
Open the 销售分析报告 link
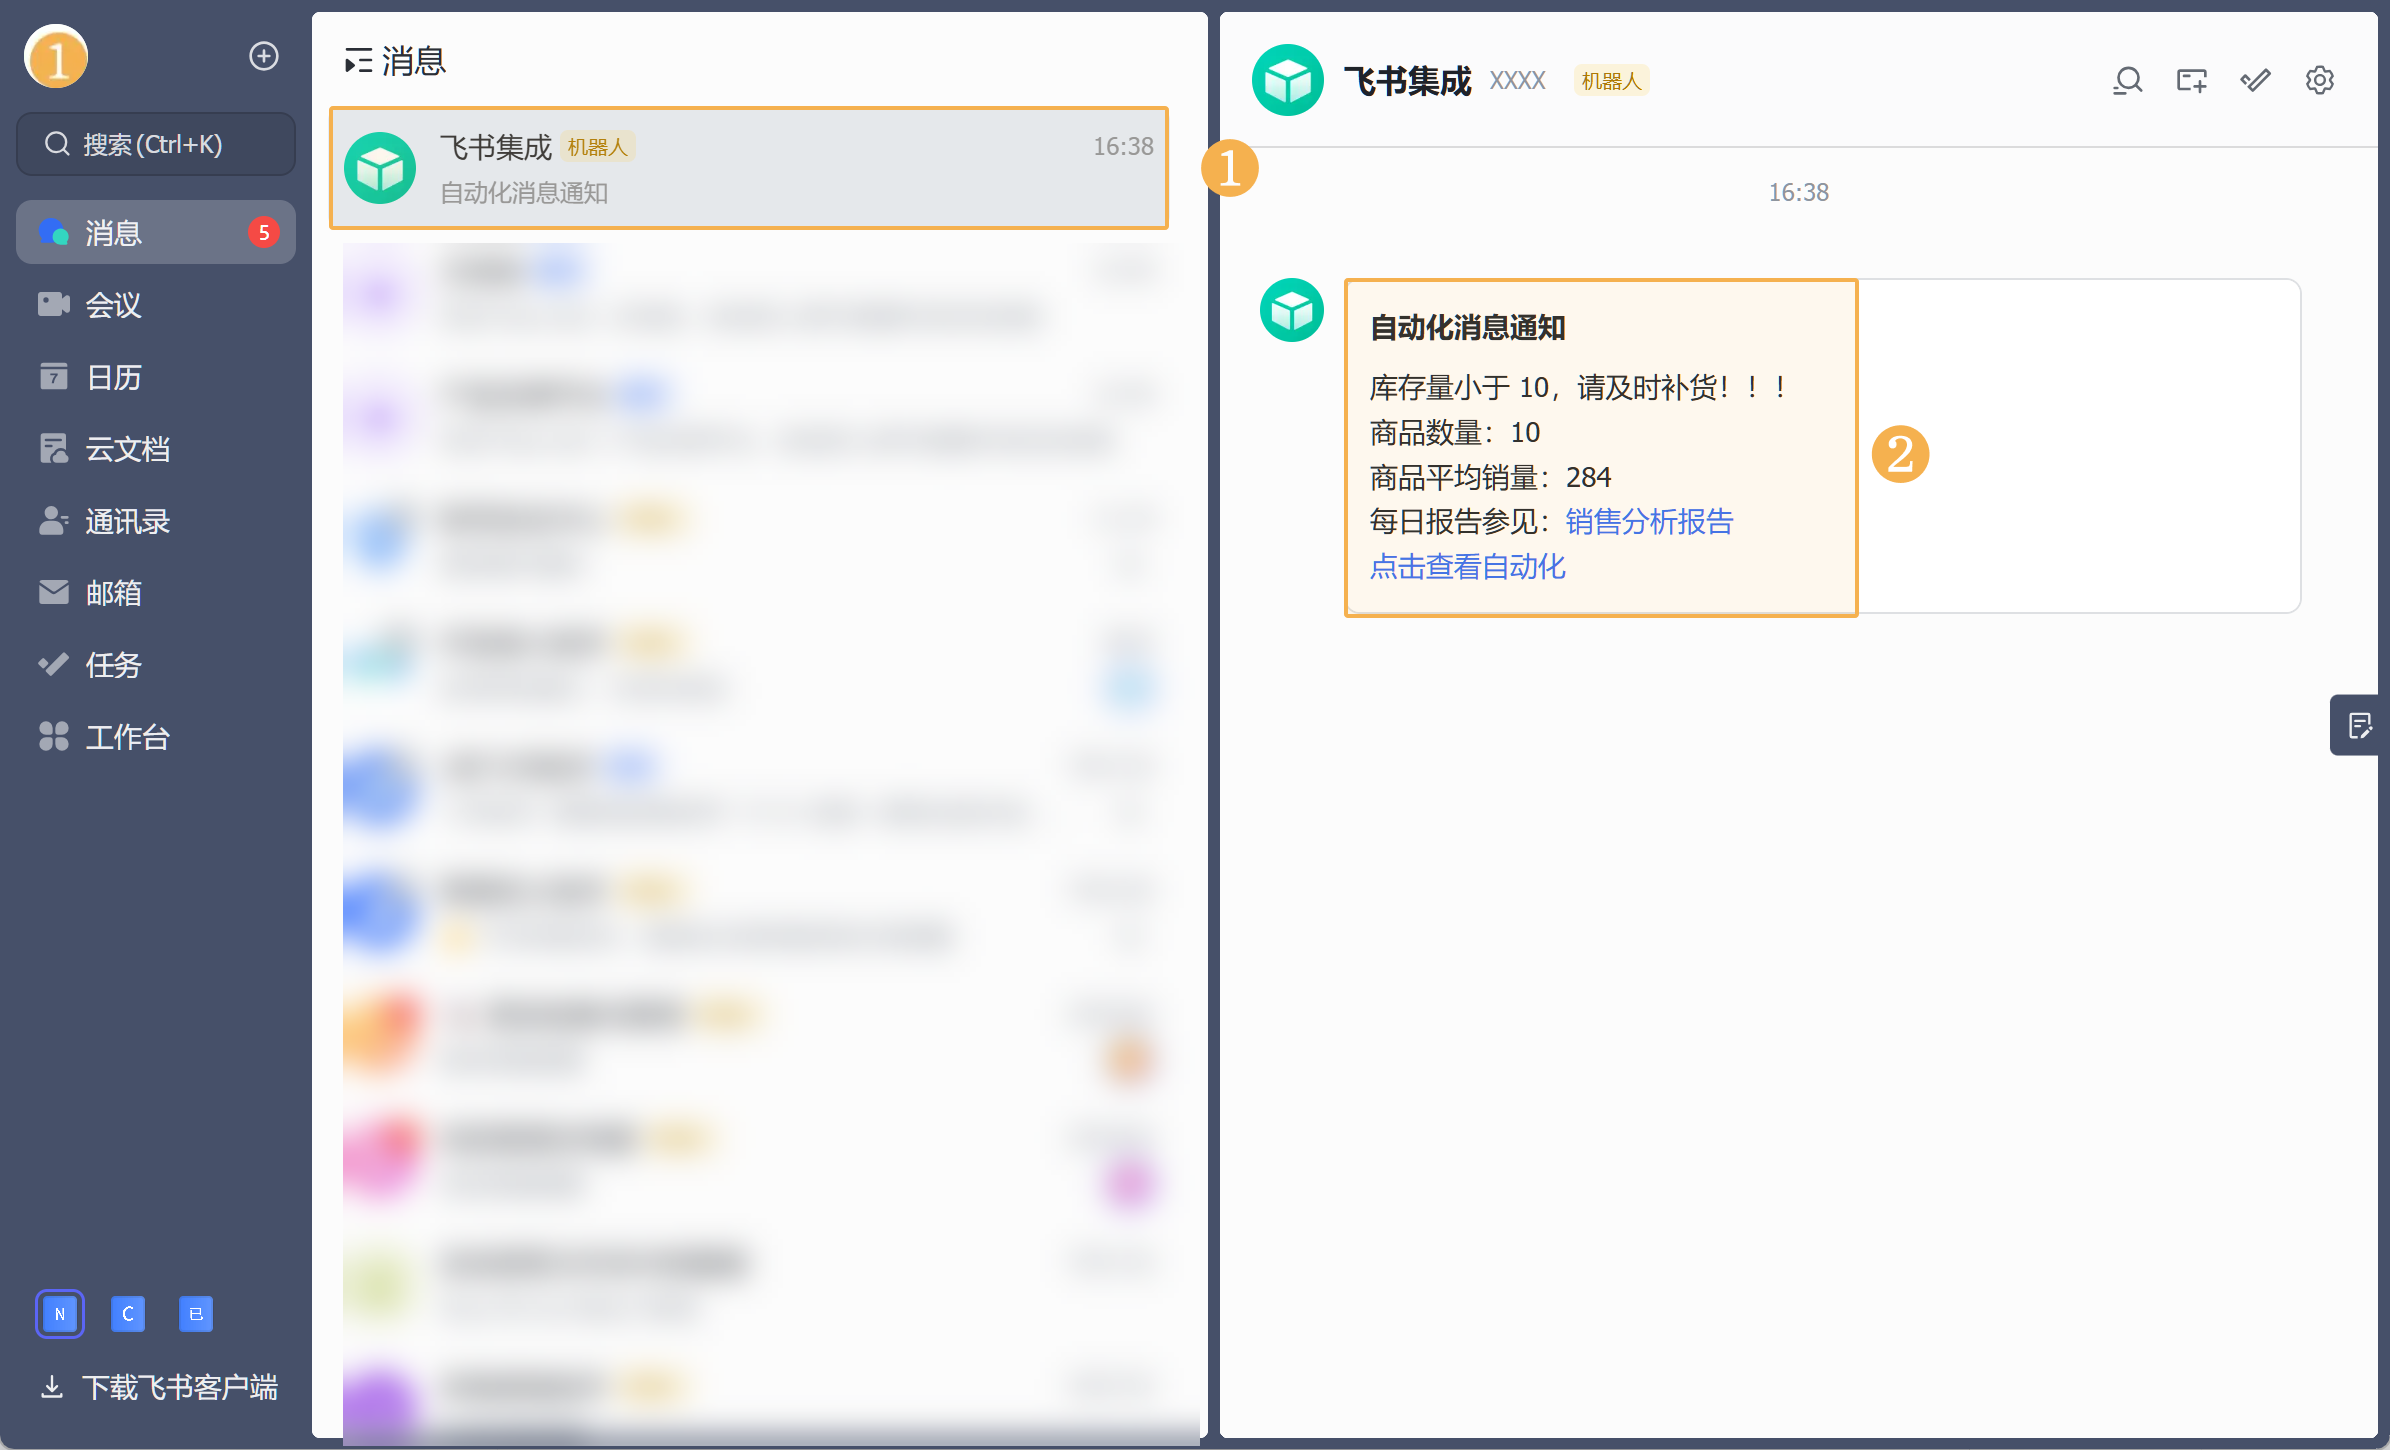(1648, 522)
